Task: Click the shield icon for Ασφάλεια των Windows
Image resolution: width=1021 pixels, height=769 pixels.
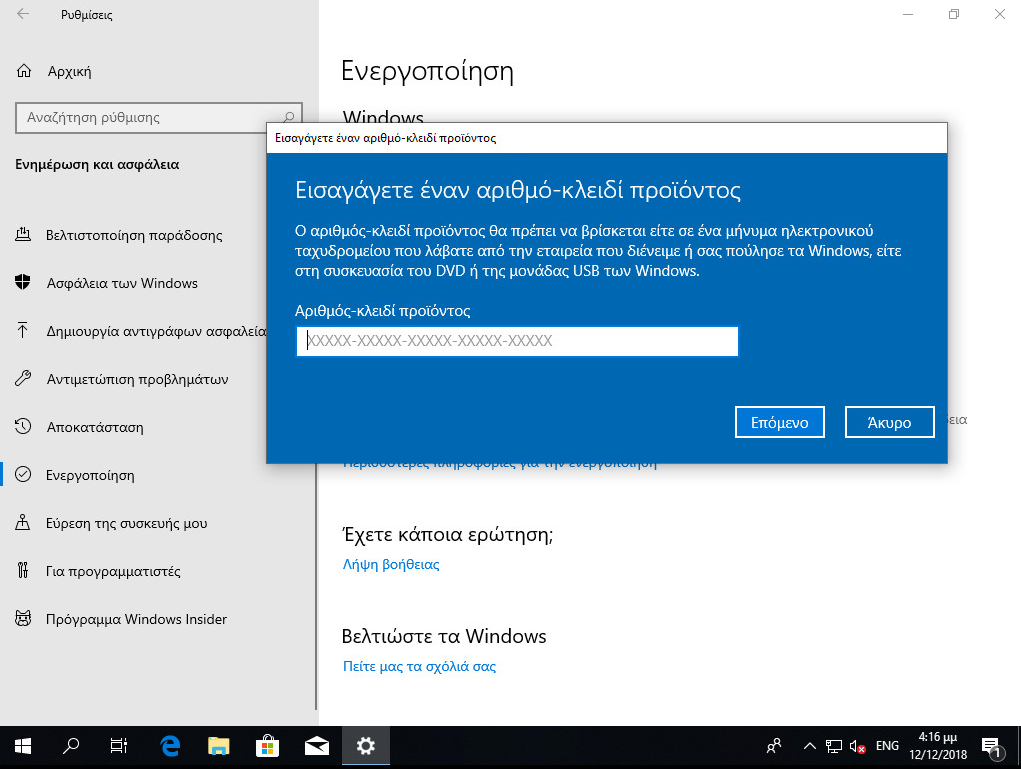Action: pos(23,283)
